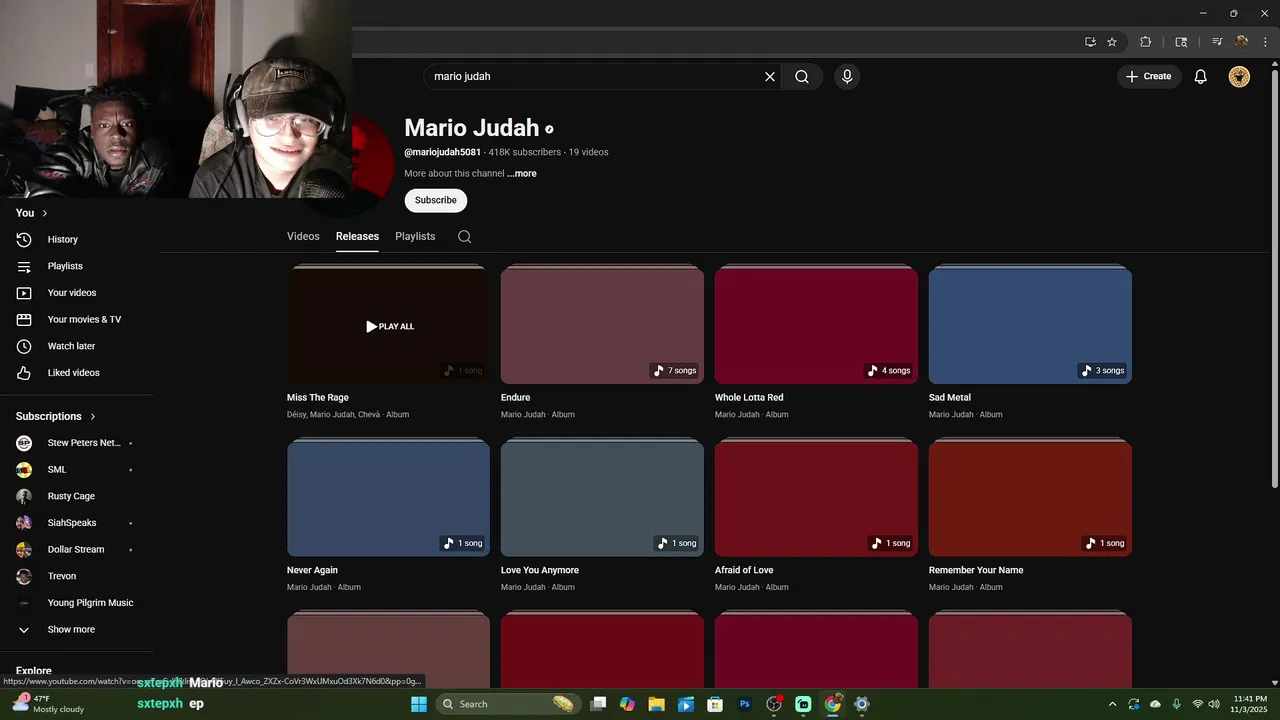Open the YouTube account avatar menu
This screenshot has width=1280, height=720.
click(1239, 76)
